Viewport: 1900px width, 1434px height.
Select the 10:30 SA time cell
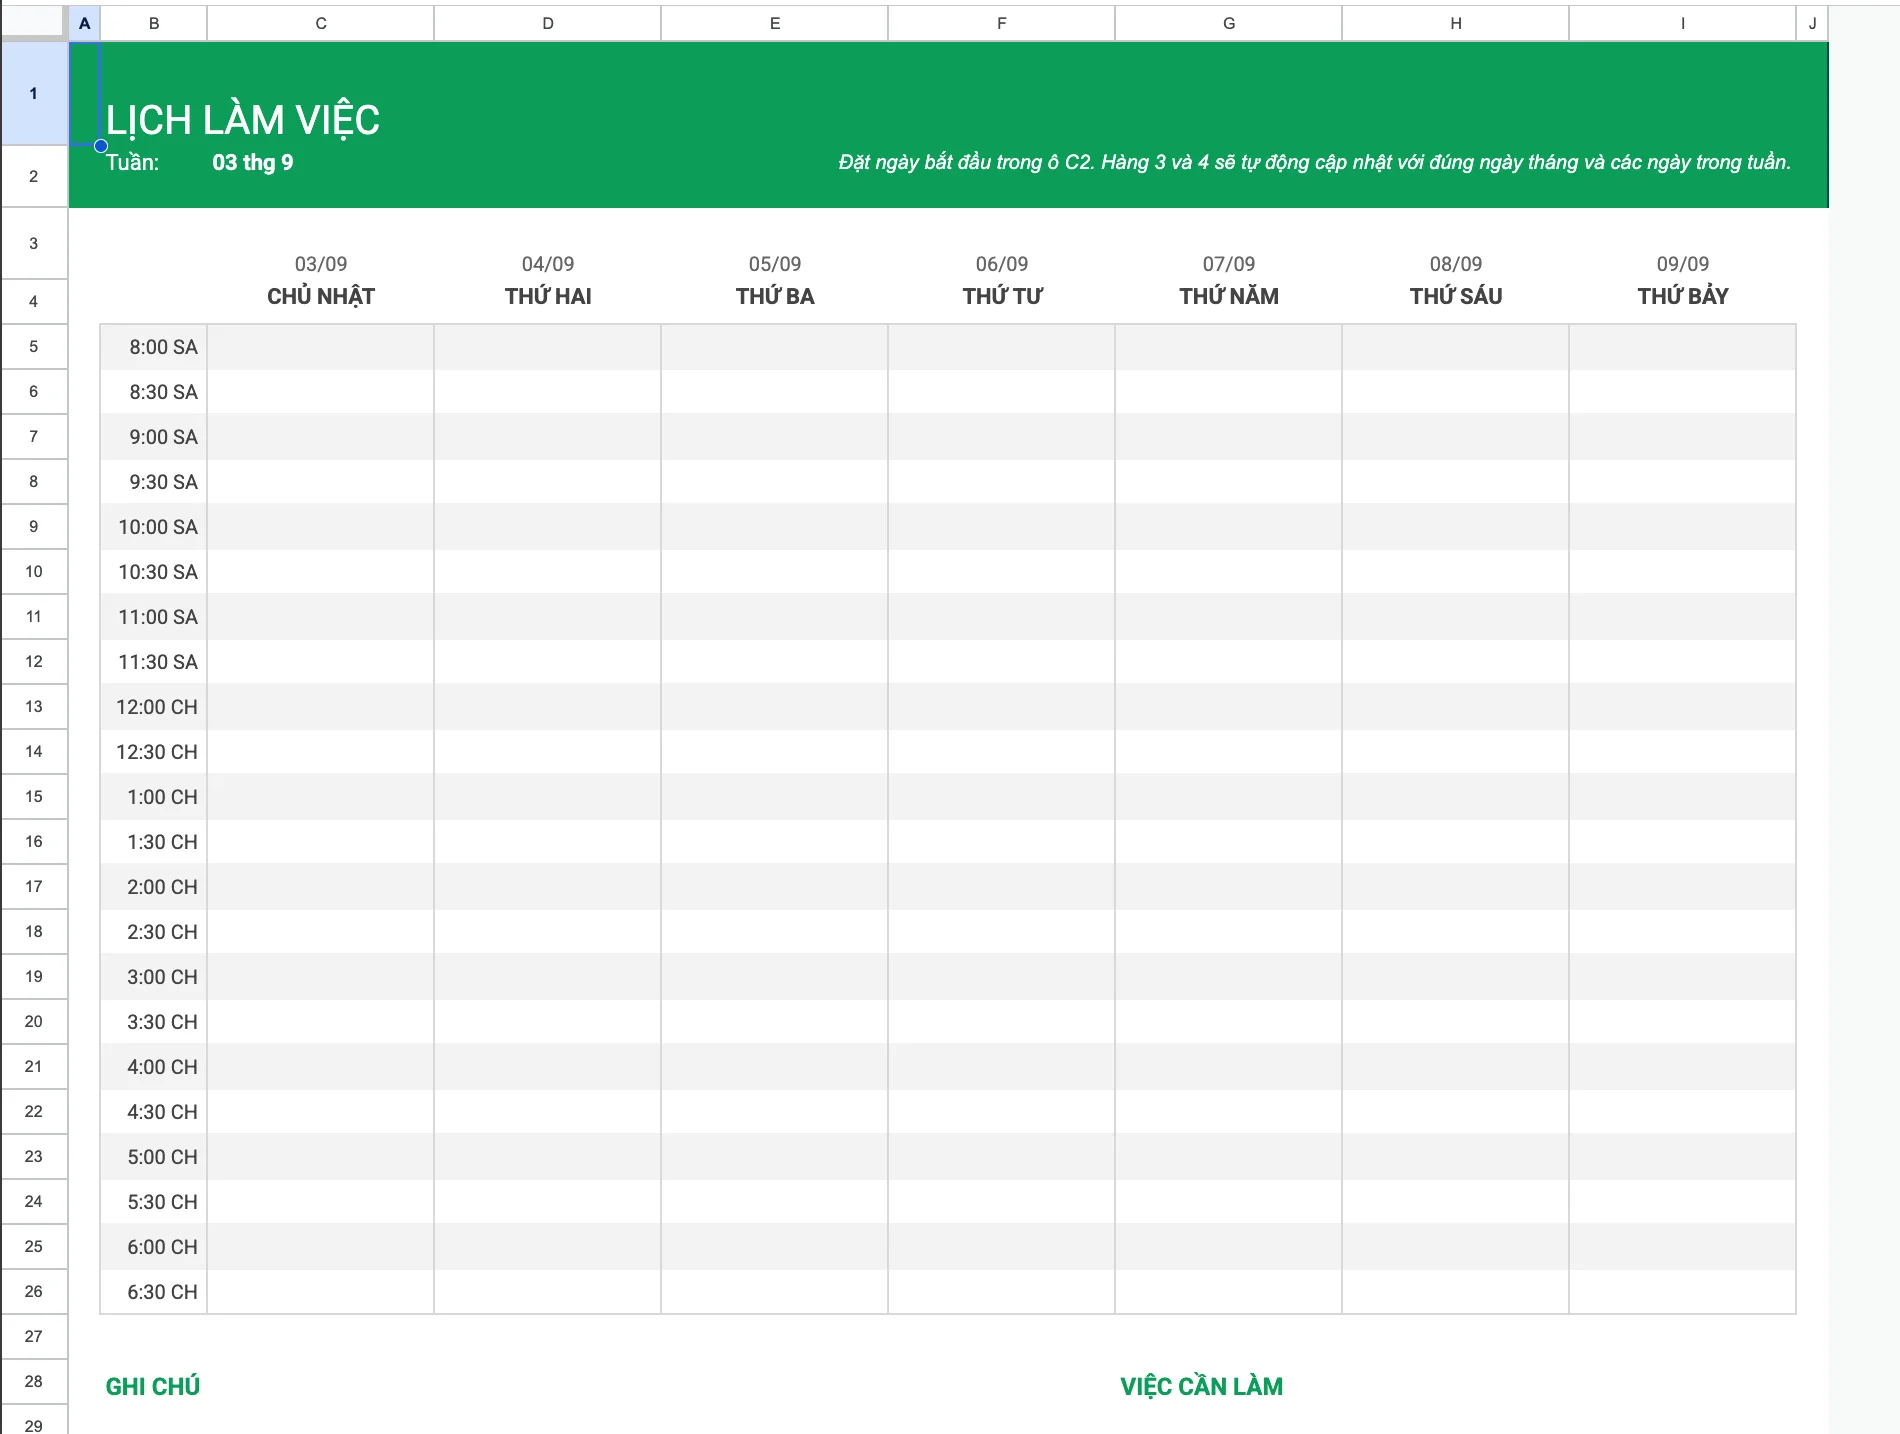pos(154,572)
